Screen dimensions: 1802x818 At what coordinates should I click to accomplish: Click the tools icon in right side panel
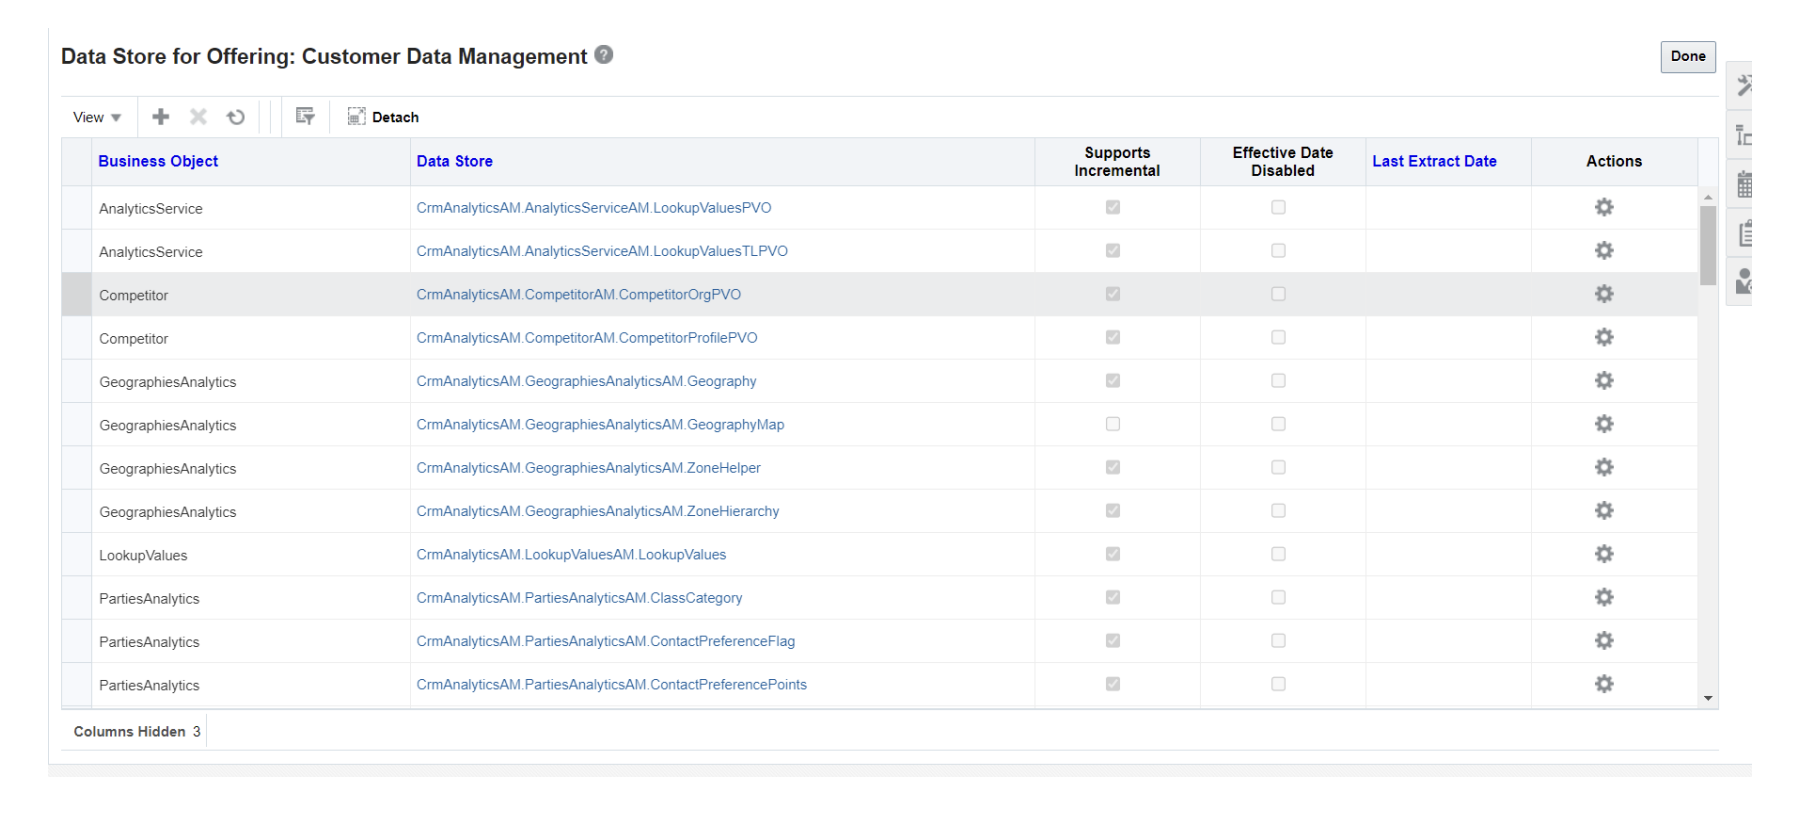tap(1744, 85)
